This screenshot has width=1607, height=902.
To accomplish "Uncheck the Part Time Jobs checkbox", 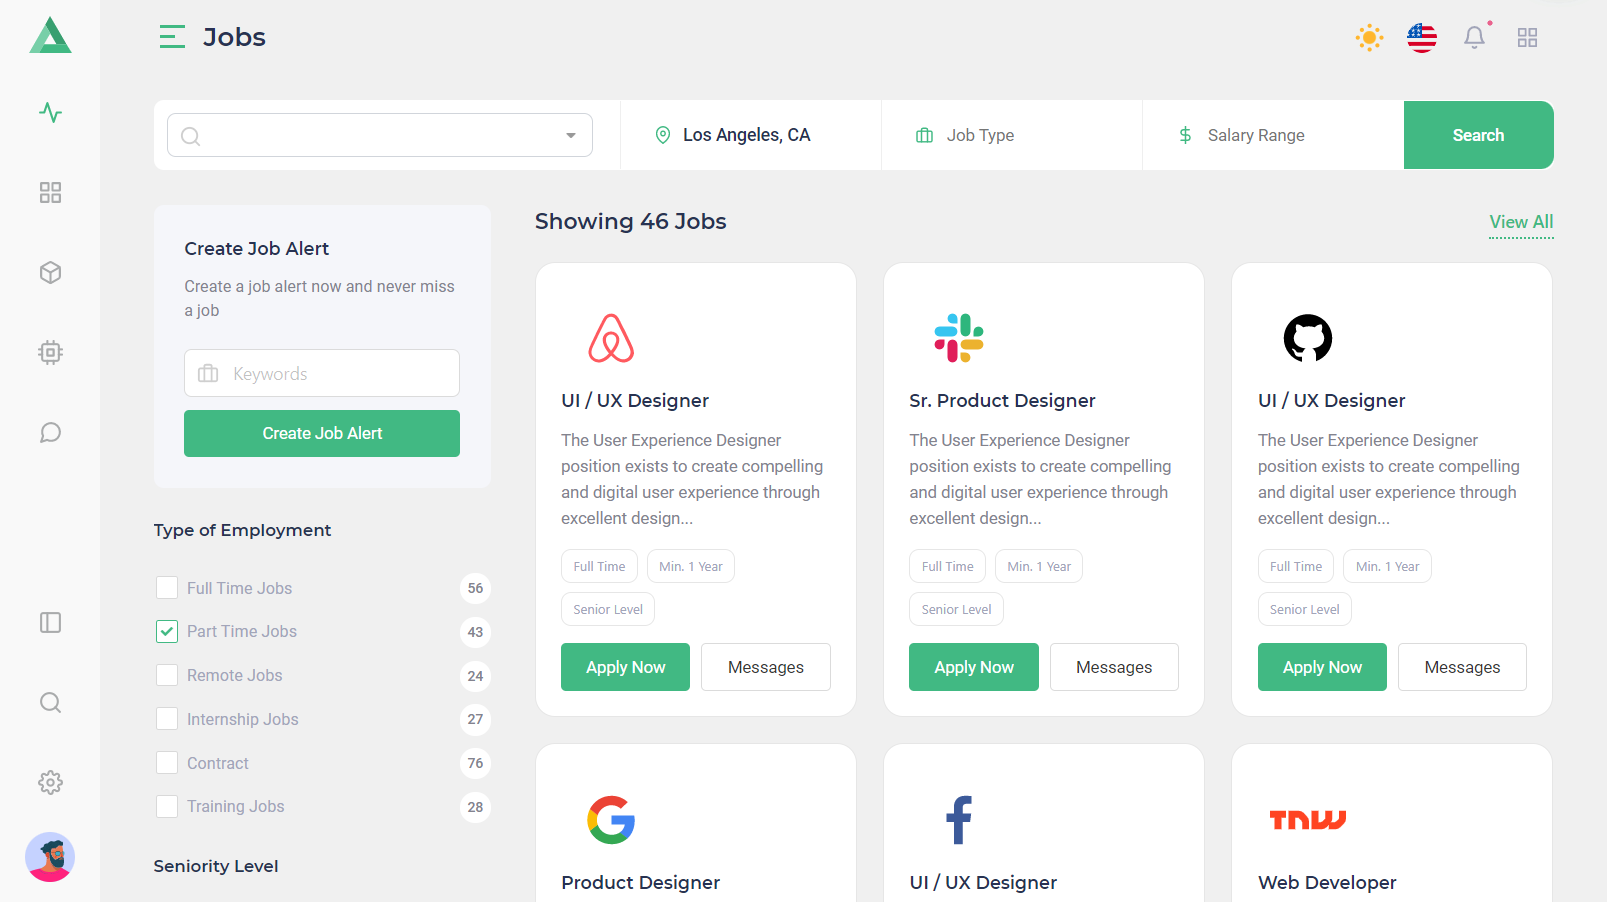I will click(167, 631).
